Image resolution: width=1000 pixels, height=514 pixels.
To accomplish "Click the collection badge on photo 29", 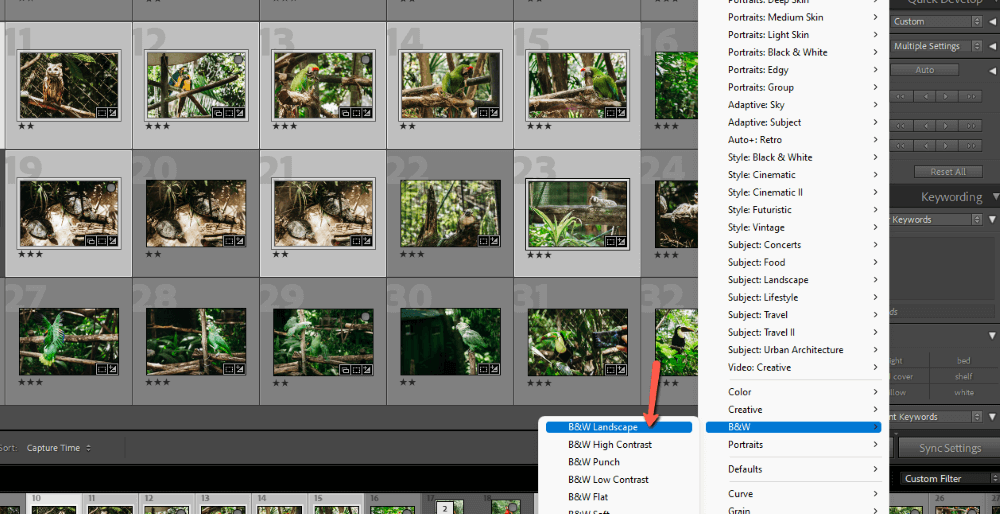I will [346, 369].
